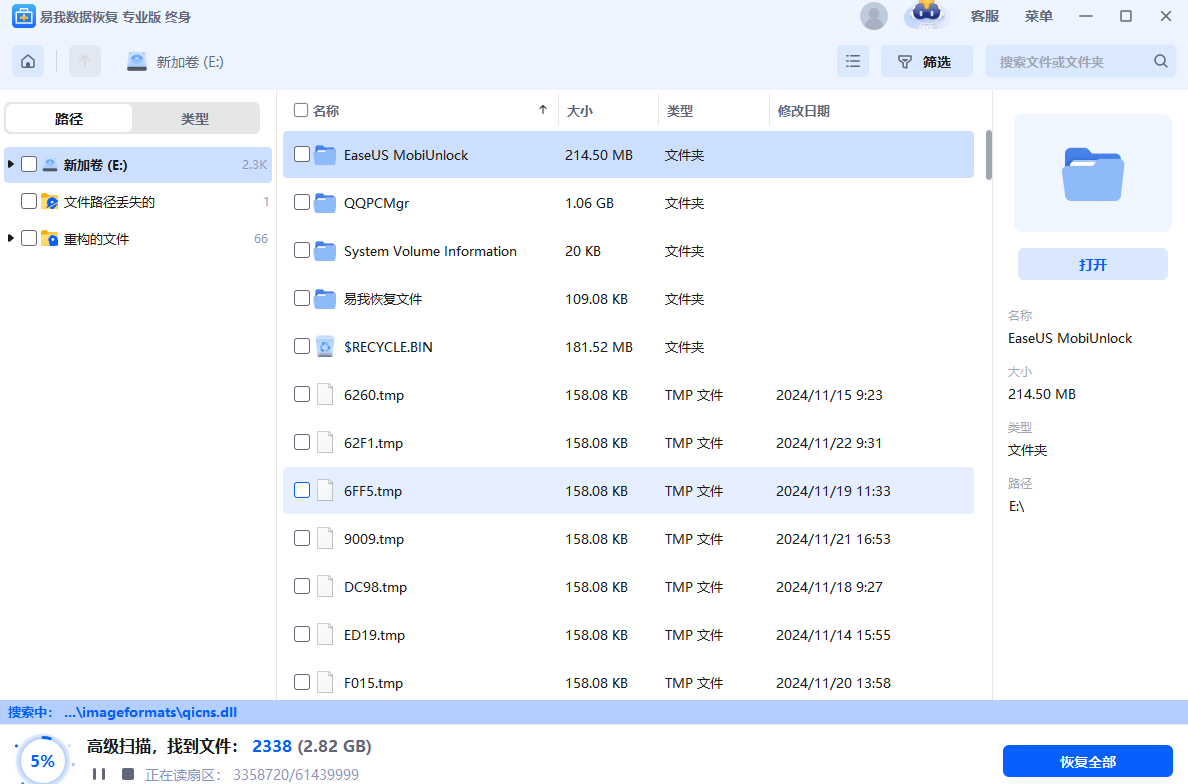Click the file list vertical scrollbar
Viewport: 1188px width, 784px height.
(x=988, y=155)
